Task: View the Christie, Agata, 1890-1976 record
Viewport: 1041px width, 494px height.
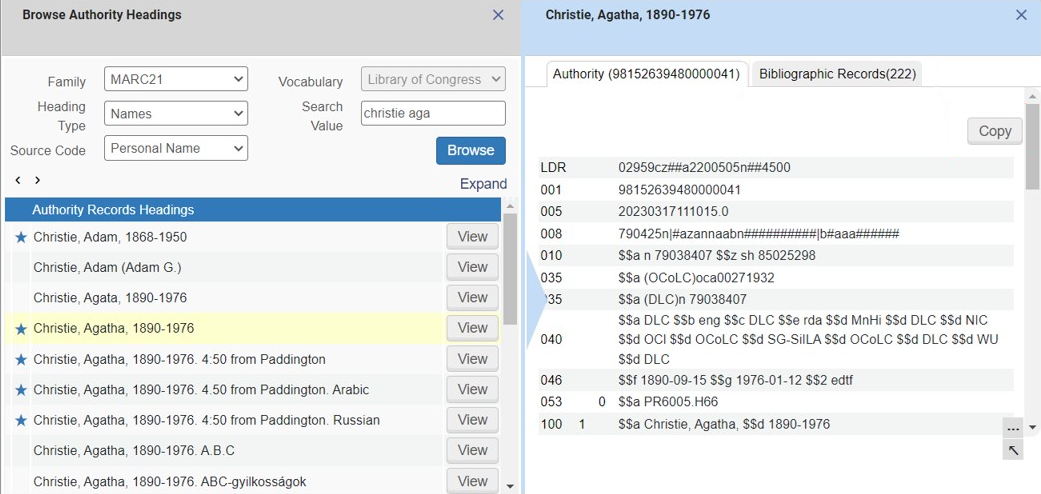Action: pyautogui.click(x=472, y=297)
